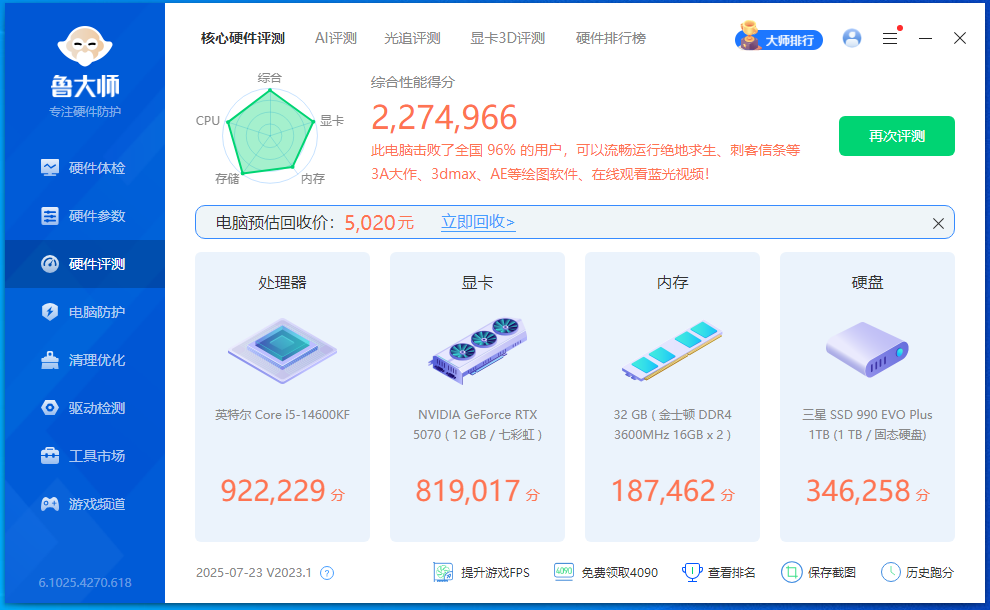Click the hard disk score 346,258
The image size is (990, 610).
(x=858, y=491)
